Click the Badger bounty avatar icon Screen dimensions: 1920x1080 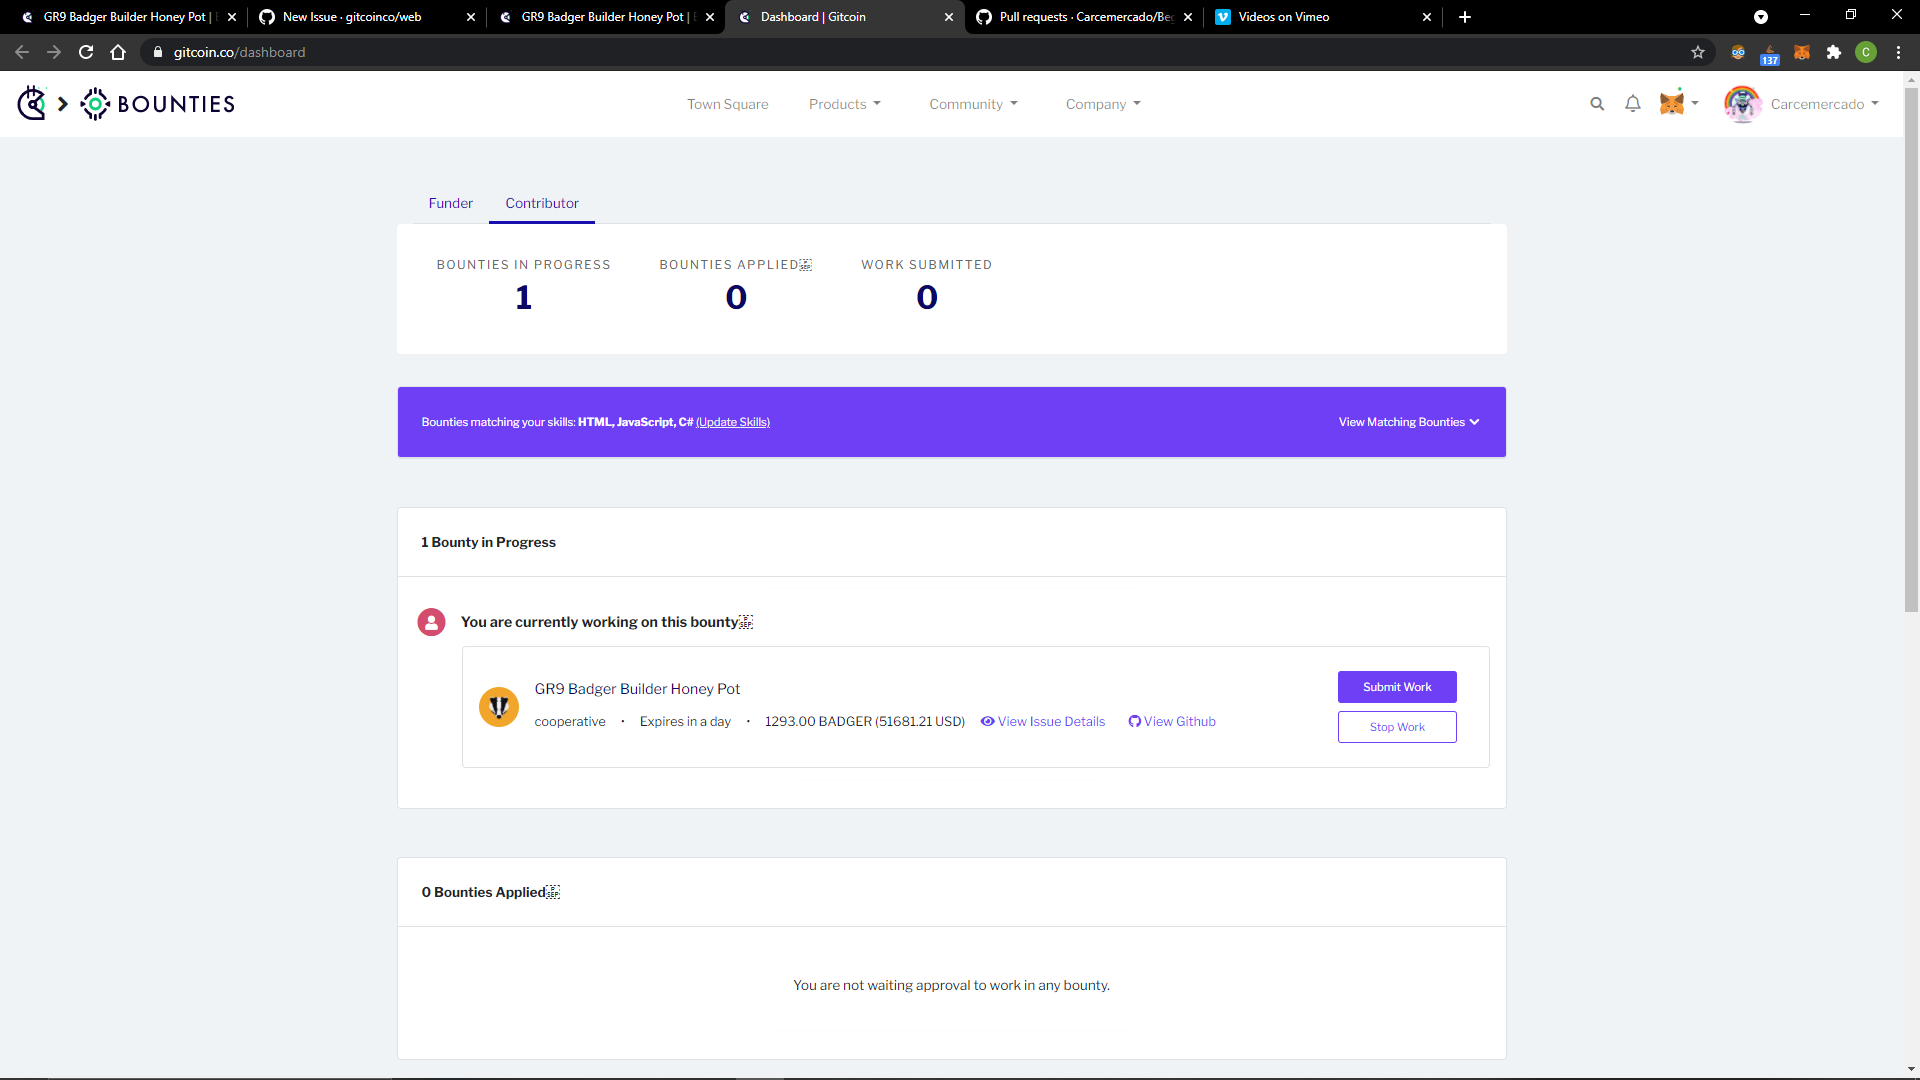tap(498, 707)
